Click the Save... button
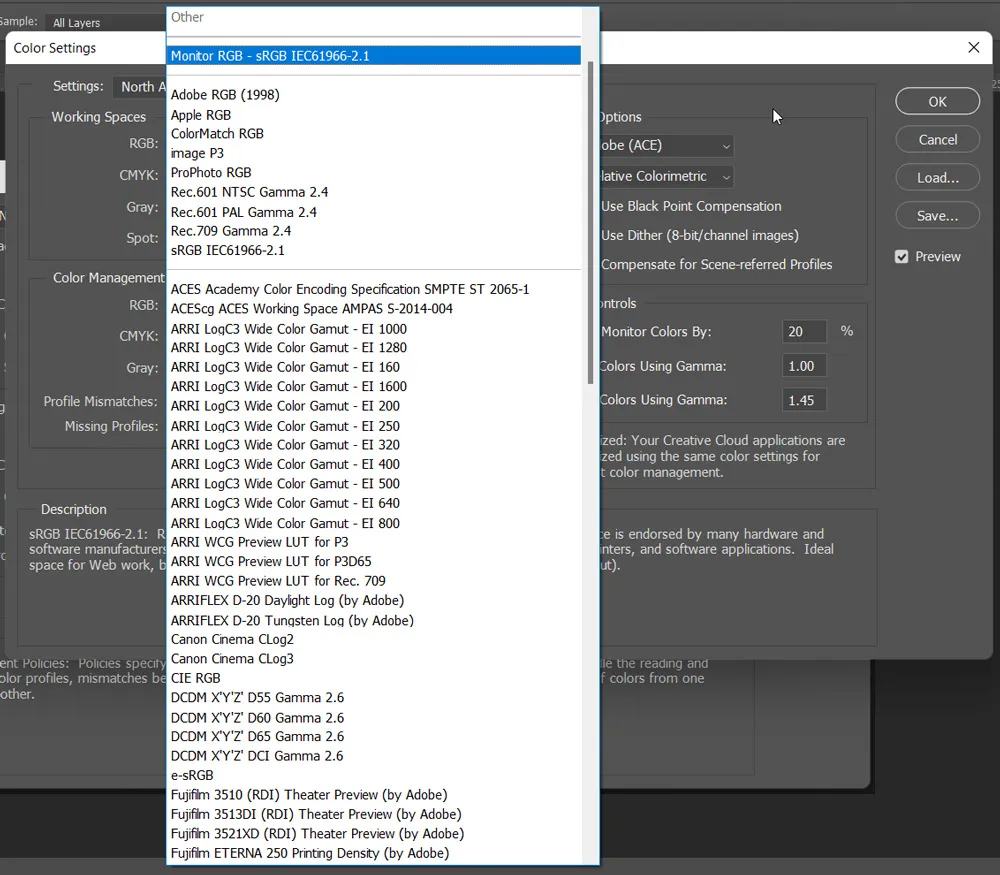 [x=937, y=215]
